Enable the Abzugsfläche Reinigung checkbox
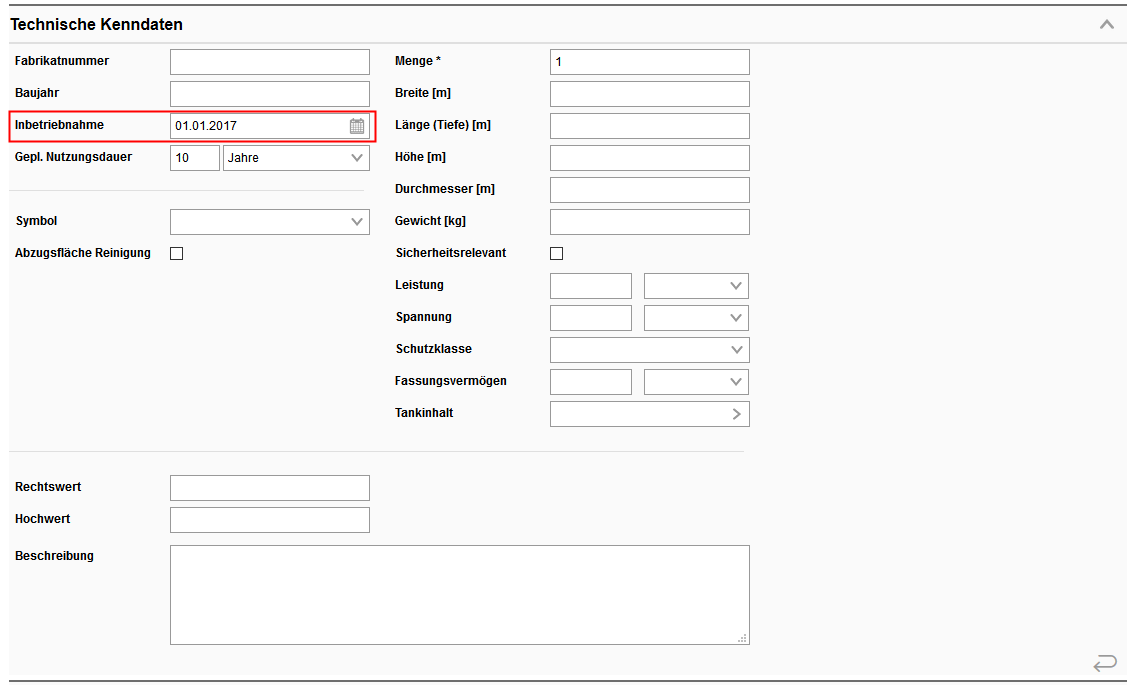Viewport: 1130px width, 685px height. point(177,254)
